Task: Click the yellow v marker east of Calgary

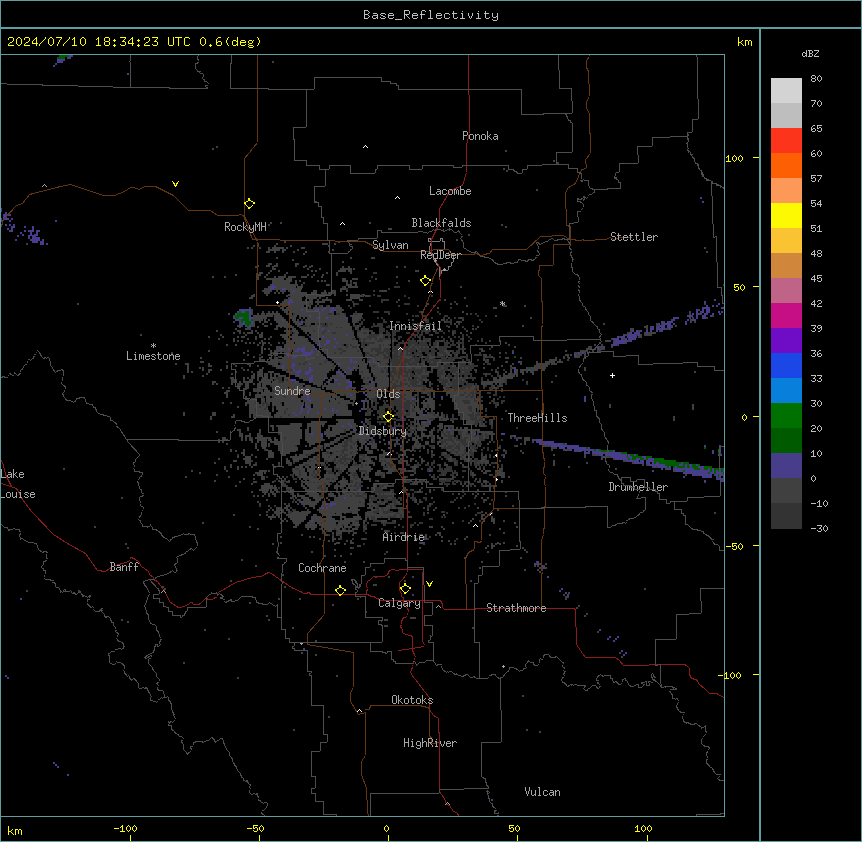Action: coord(429,584)
